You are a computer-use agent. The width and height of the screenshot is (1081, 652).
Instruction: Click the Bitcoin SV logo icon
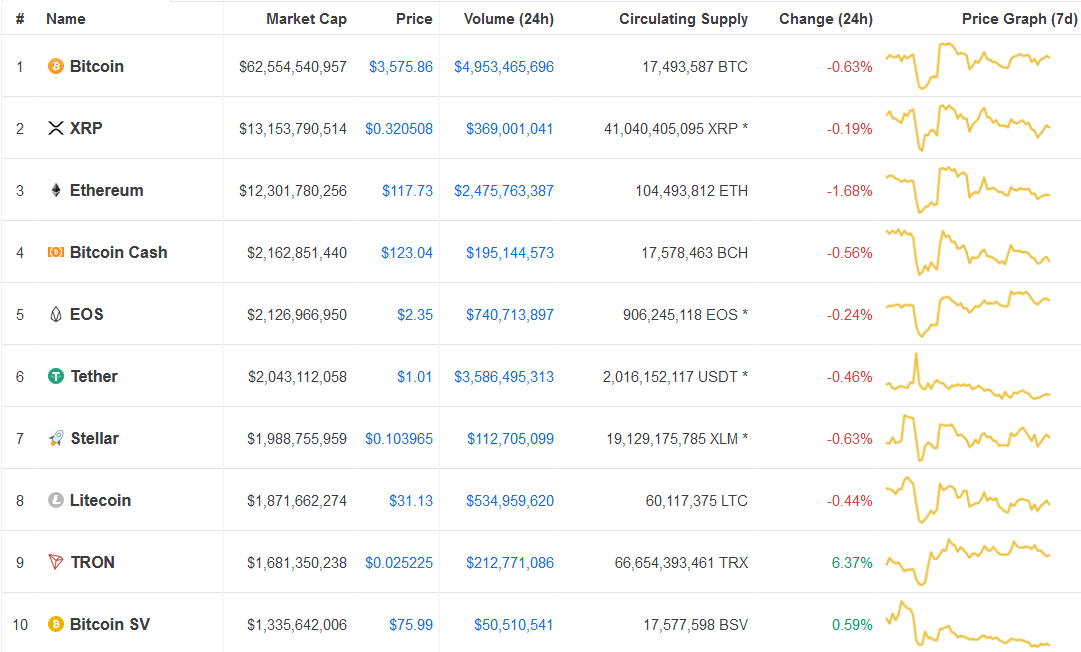pos(56,624)
